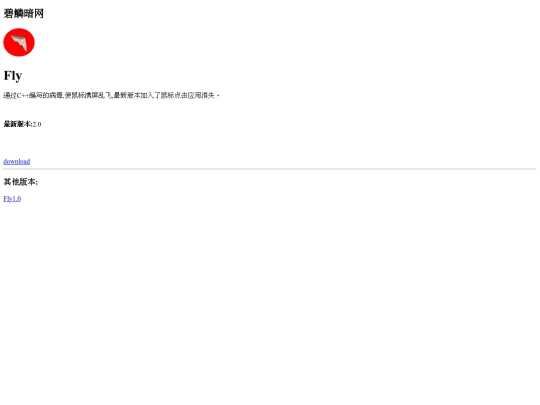Click the C++ virus description paragraph
The height and width of the screenshot is (405, 540).
click(x=111, y=95)
